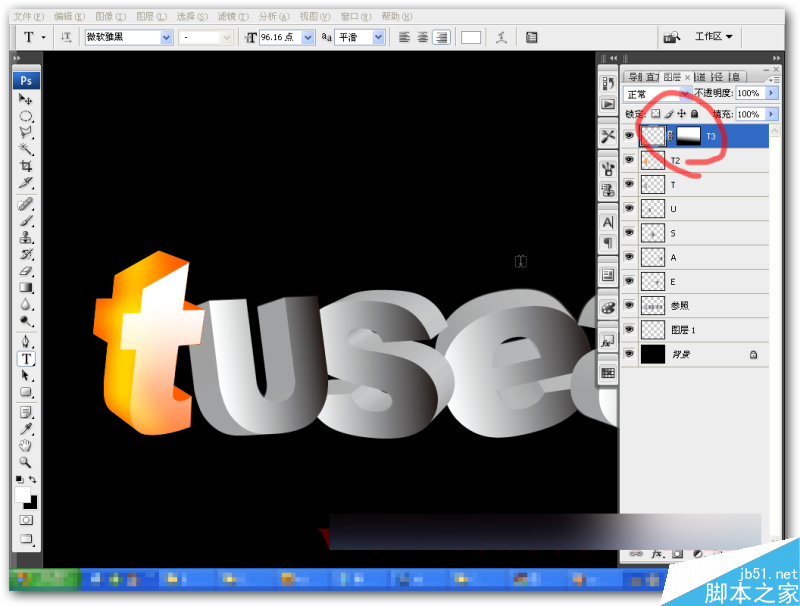The image size is (800, 606).
Task: Hide the U layer
Action: point(629,209)
